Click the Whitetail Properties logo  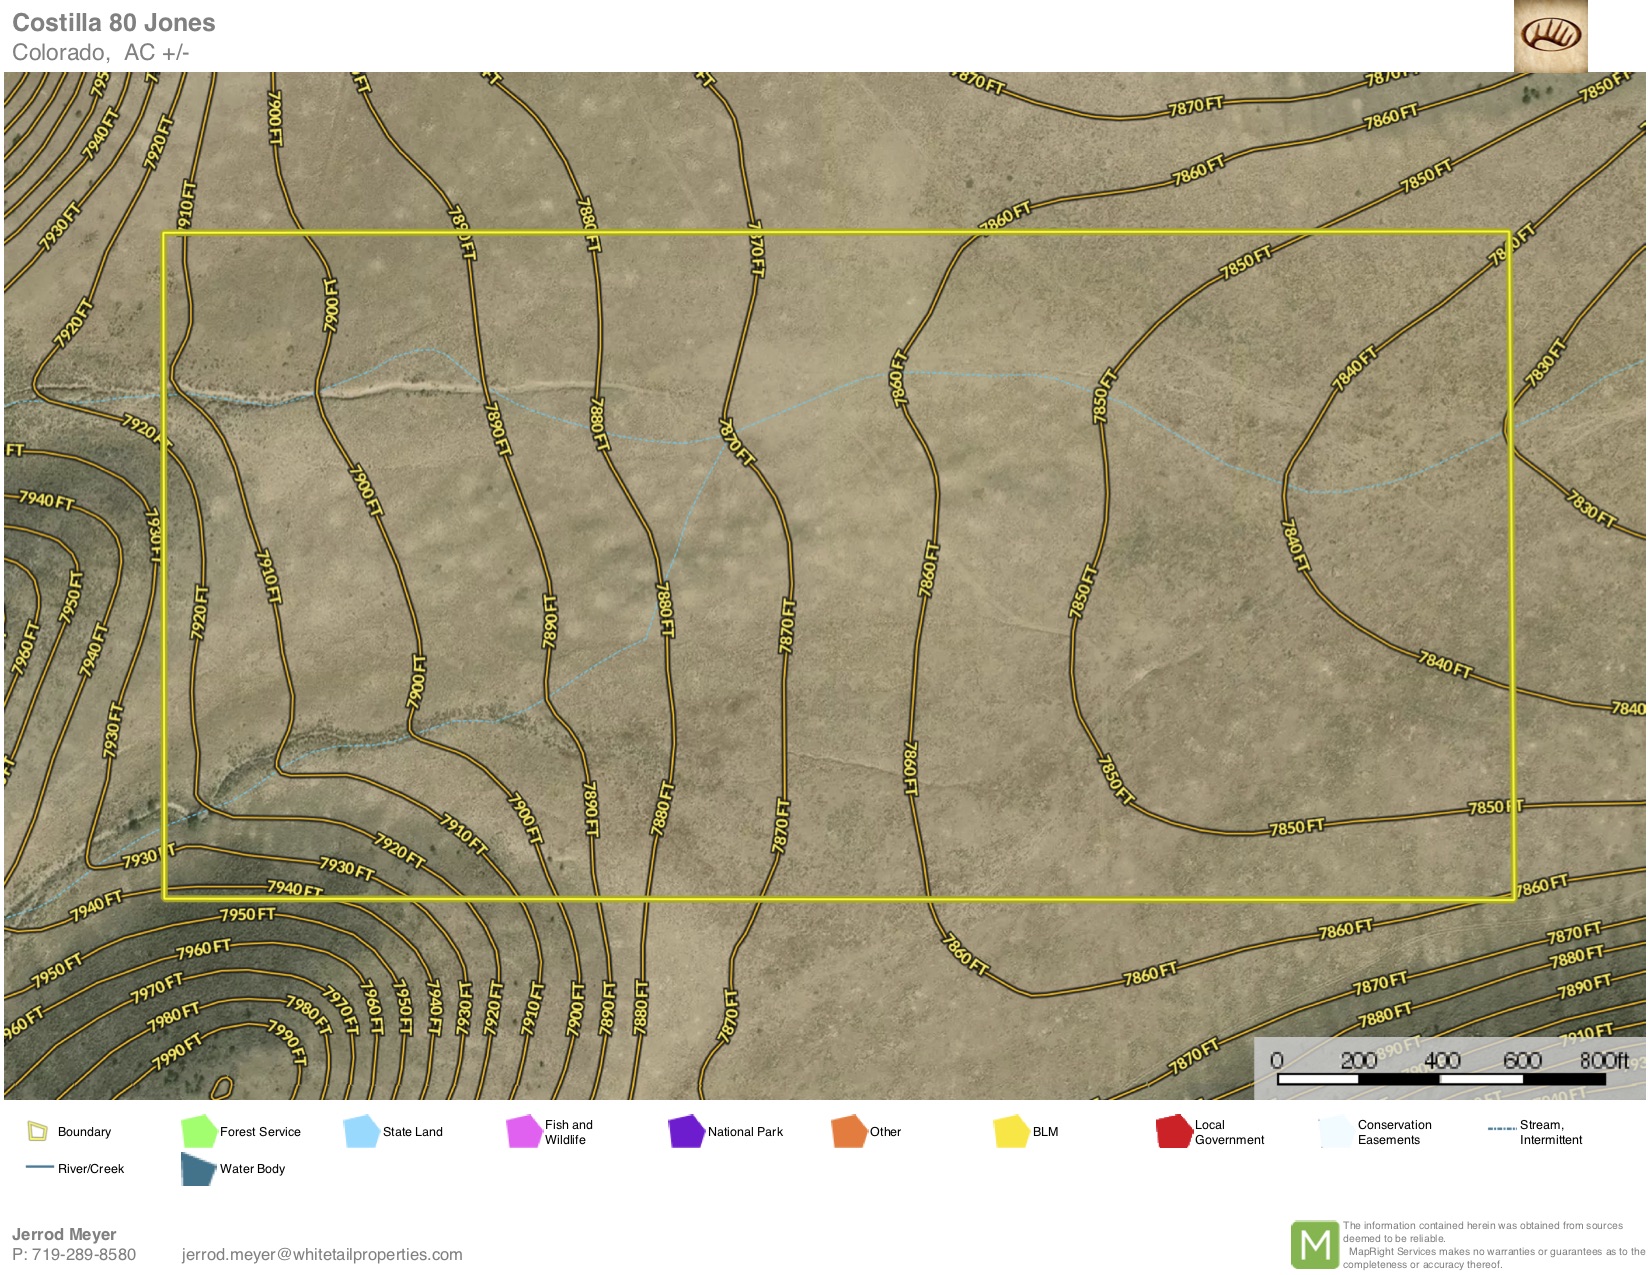(x=1550, y=36)
